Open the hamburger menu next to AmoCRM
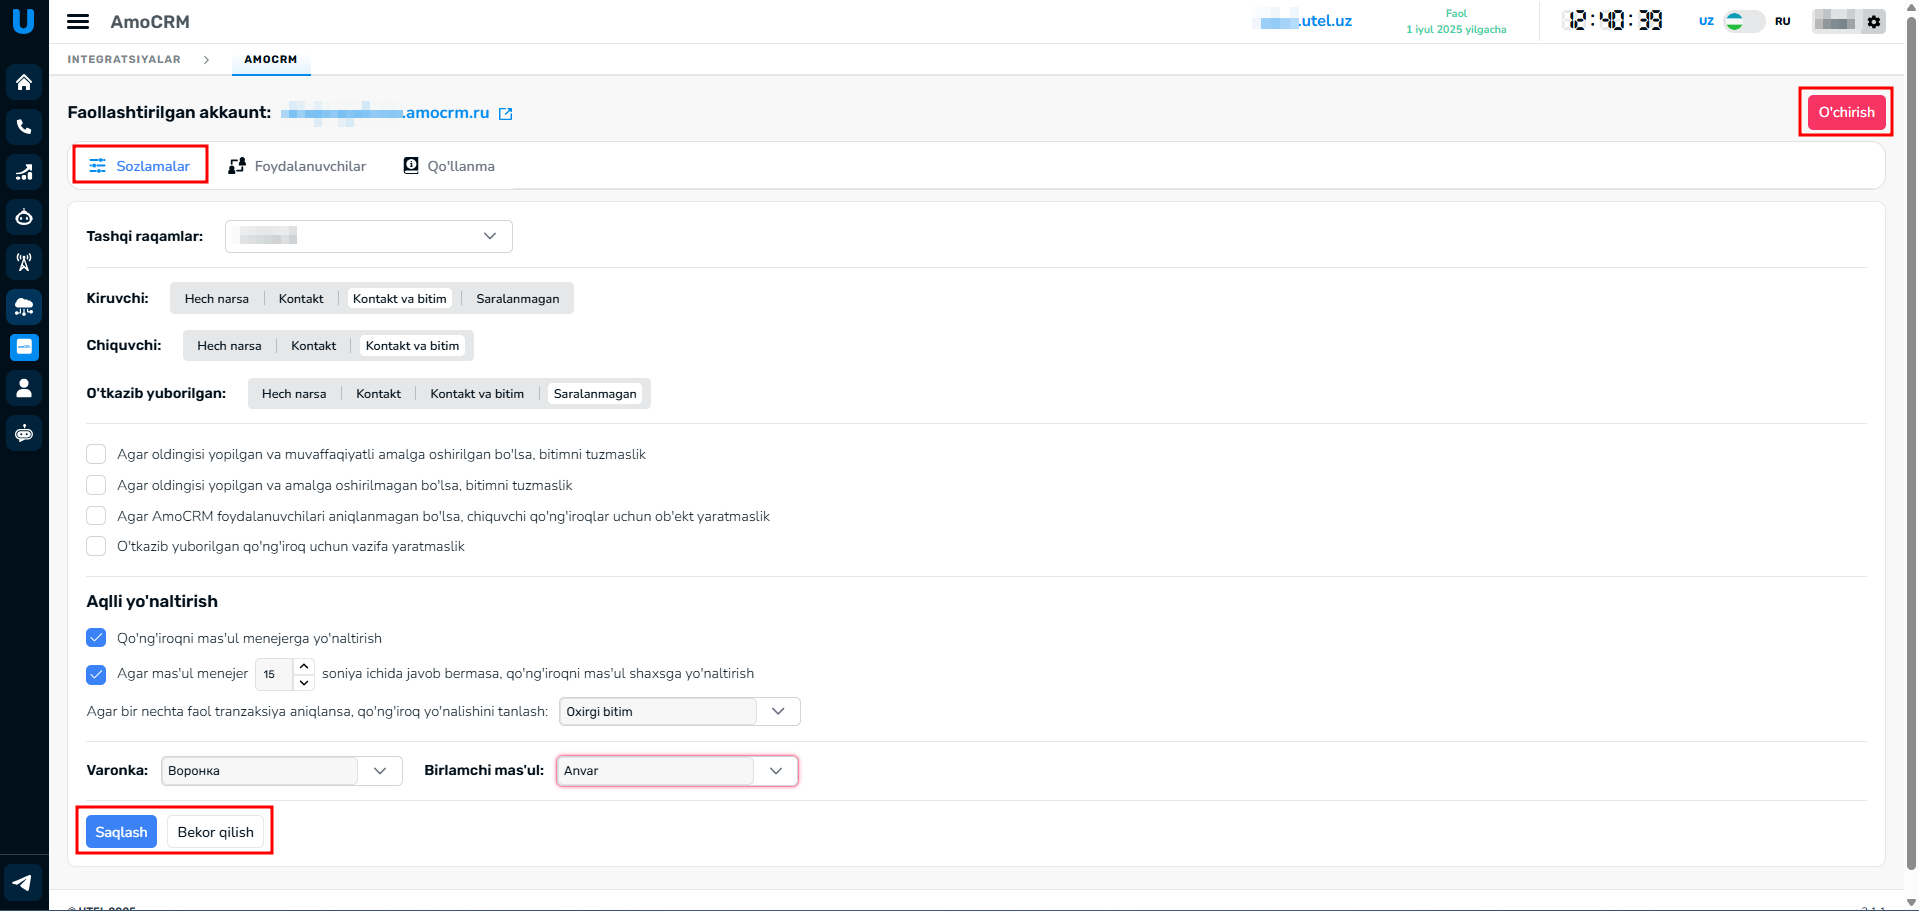Image resolution: width=1919 pixels, height=911 pixels. (x=78, y=22)
